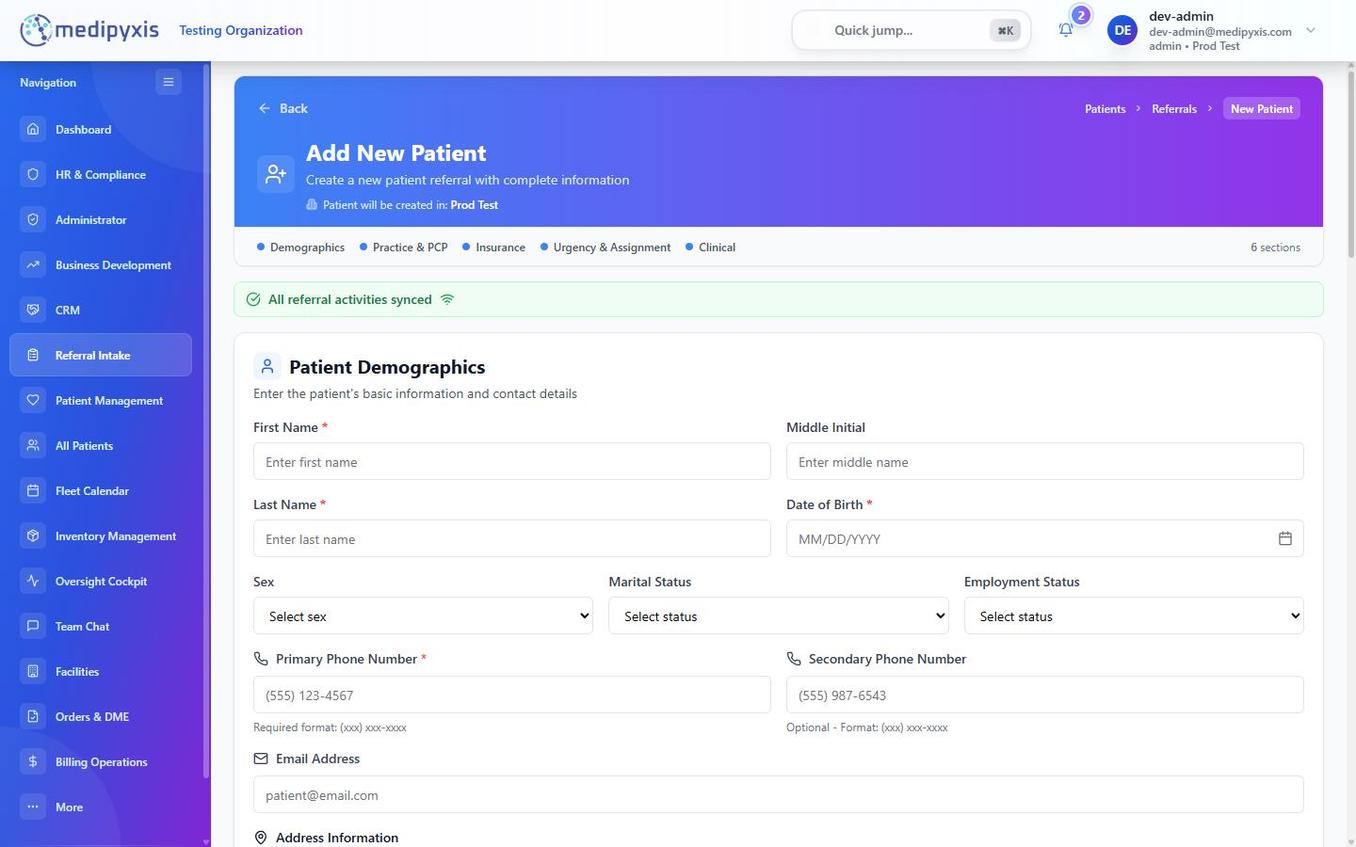Open the Employment Status dropdown
The height and width of the screenshot is (847, 1356).
click(x=1134, y=616)
